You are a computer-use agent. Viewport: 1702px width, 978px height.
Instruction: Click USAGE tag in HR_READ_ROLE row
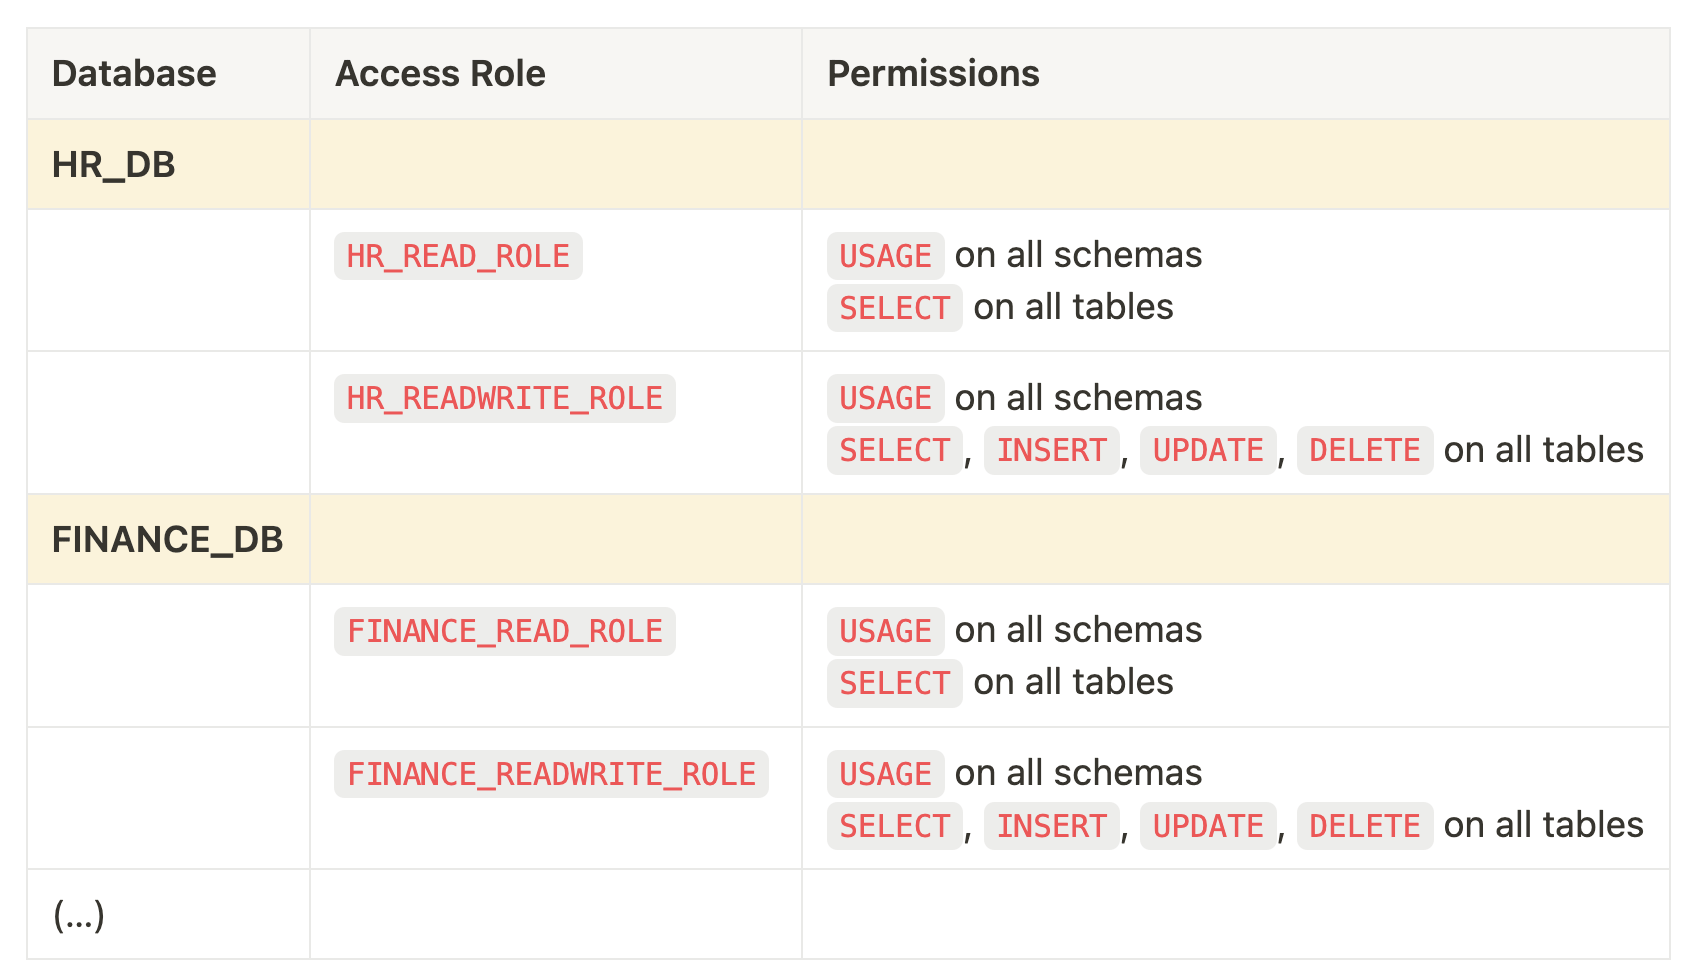885,257
